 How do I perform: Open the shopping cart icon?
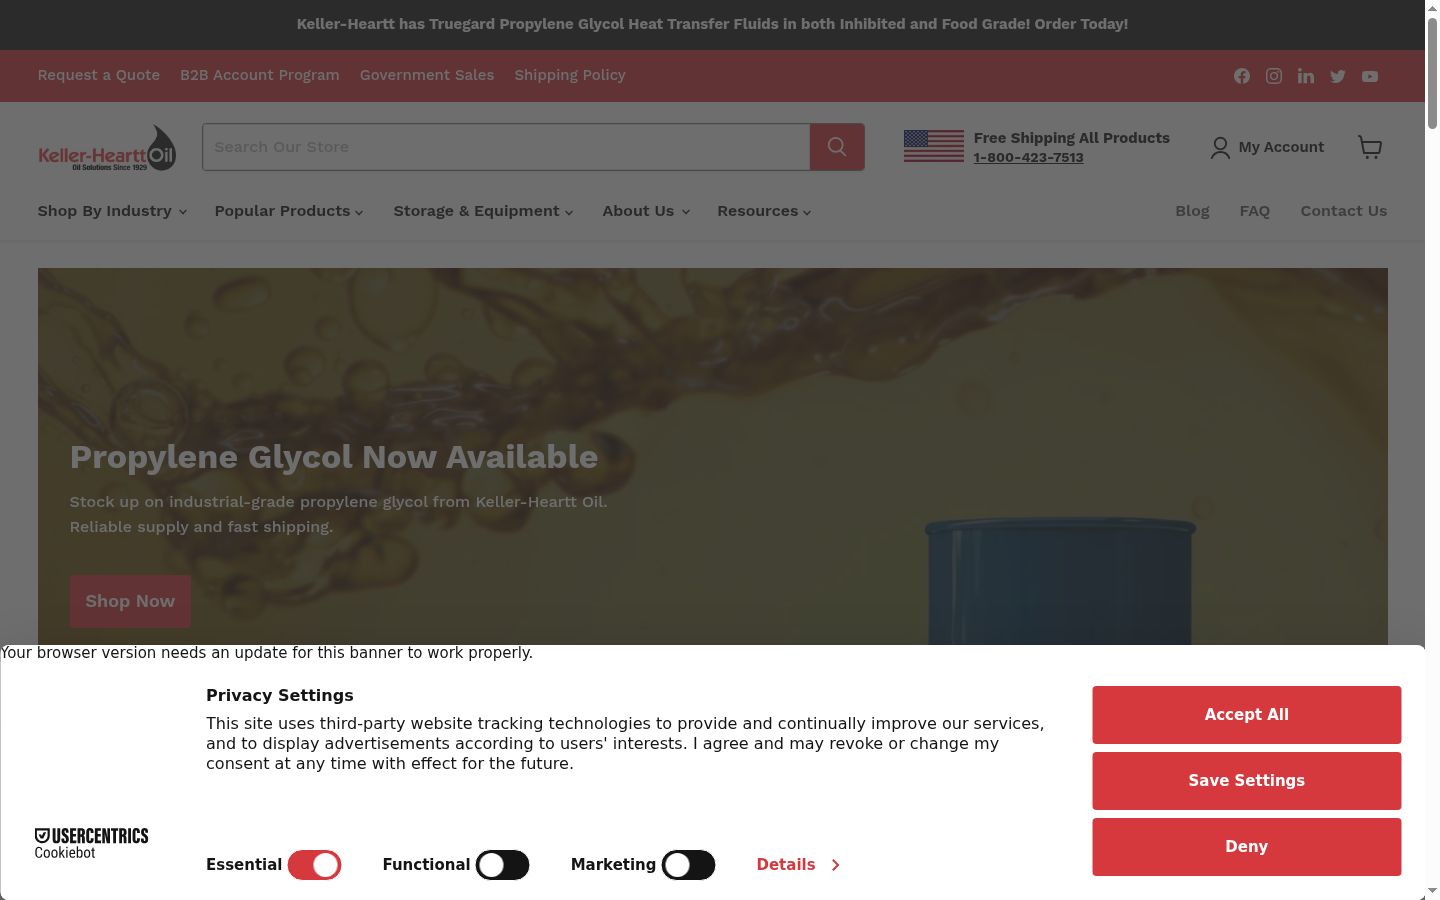pos(1370,147)
